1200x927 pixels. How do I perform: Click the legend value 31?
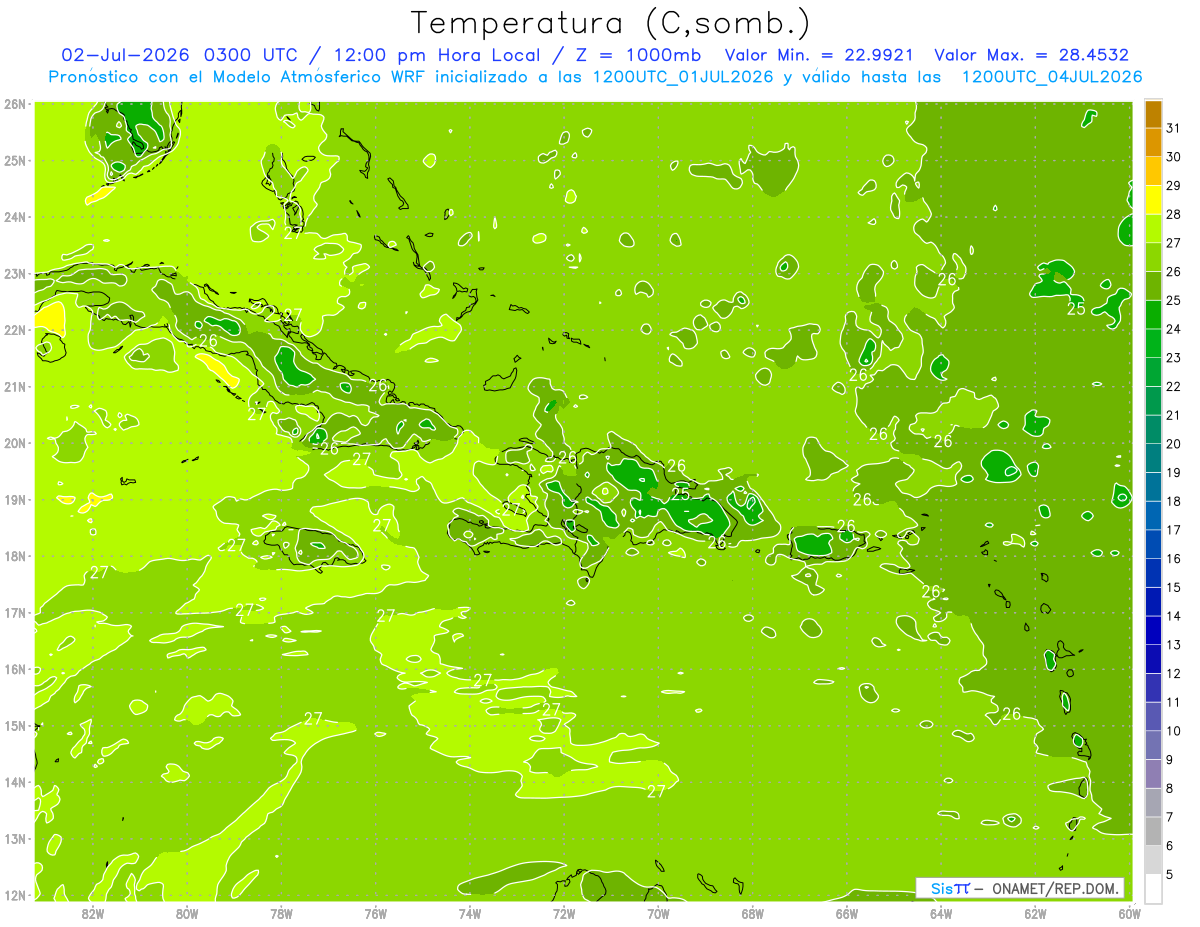coord(1174,129)
